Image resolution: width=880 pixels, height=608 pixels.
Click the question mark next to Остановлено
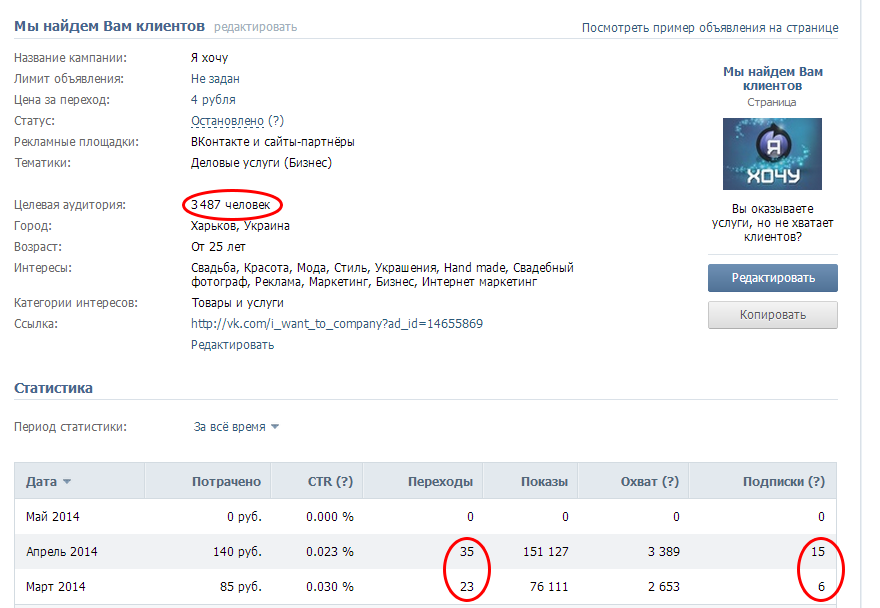pos(276,121)
